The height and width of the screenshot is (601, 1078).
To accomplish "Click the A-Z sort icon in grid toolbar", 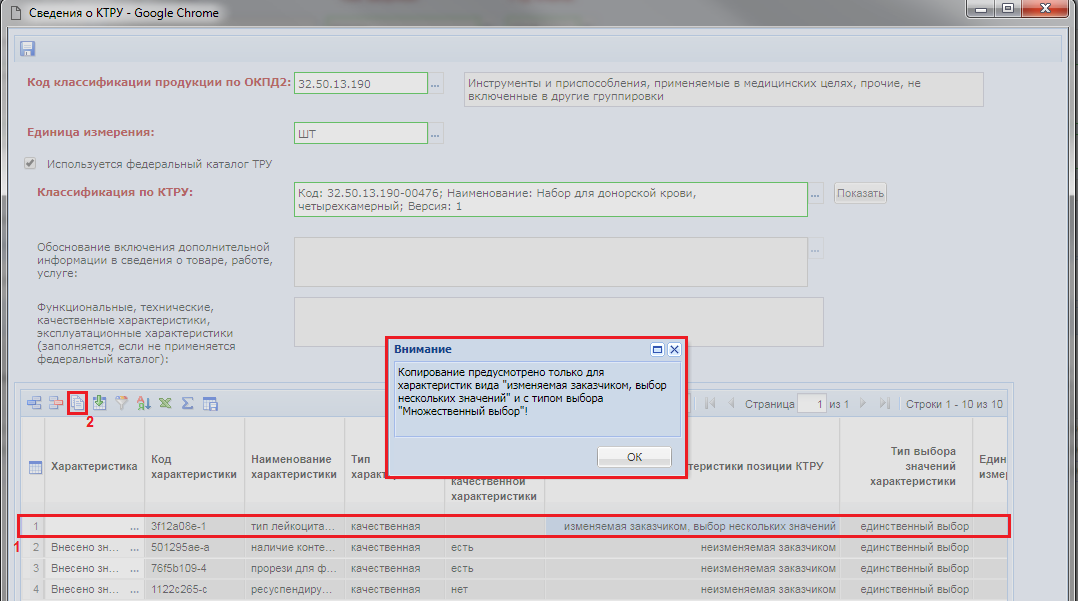I will click(143, 404).
